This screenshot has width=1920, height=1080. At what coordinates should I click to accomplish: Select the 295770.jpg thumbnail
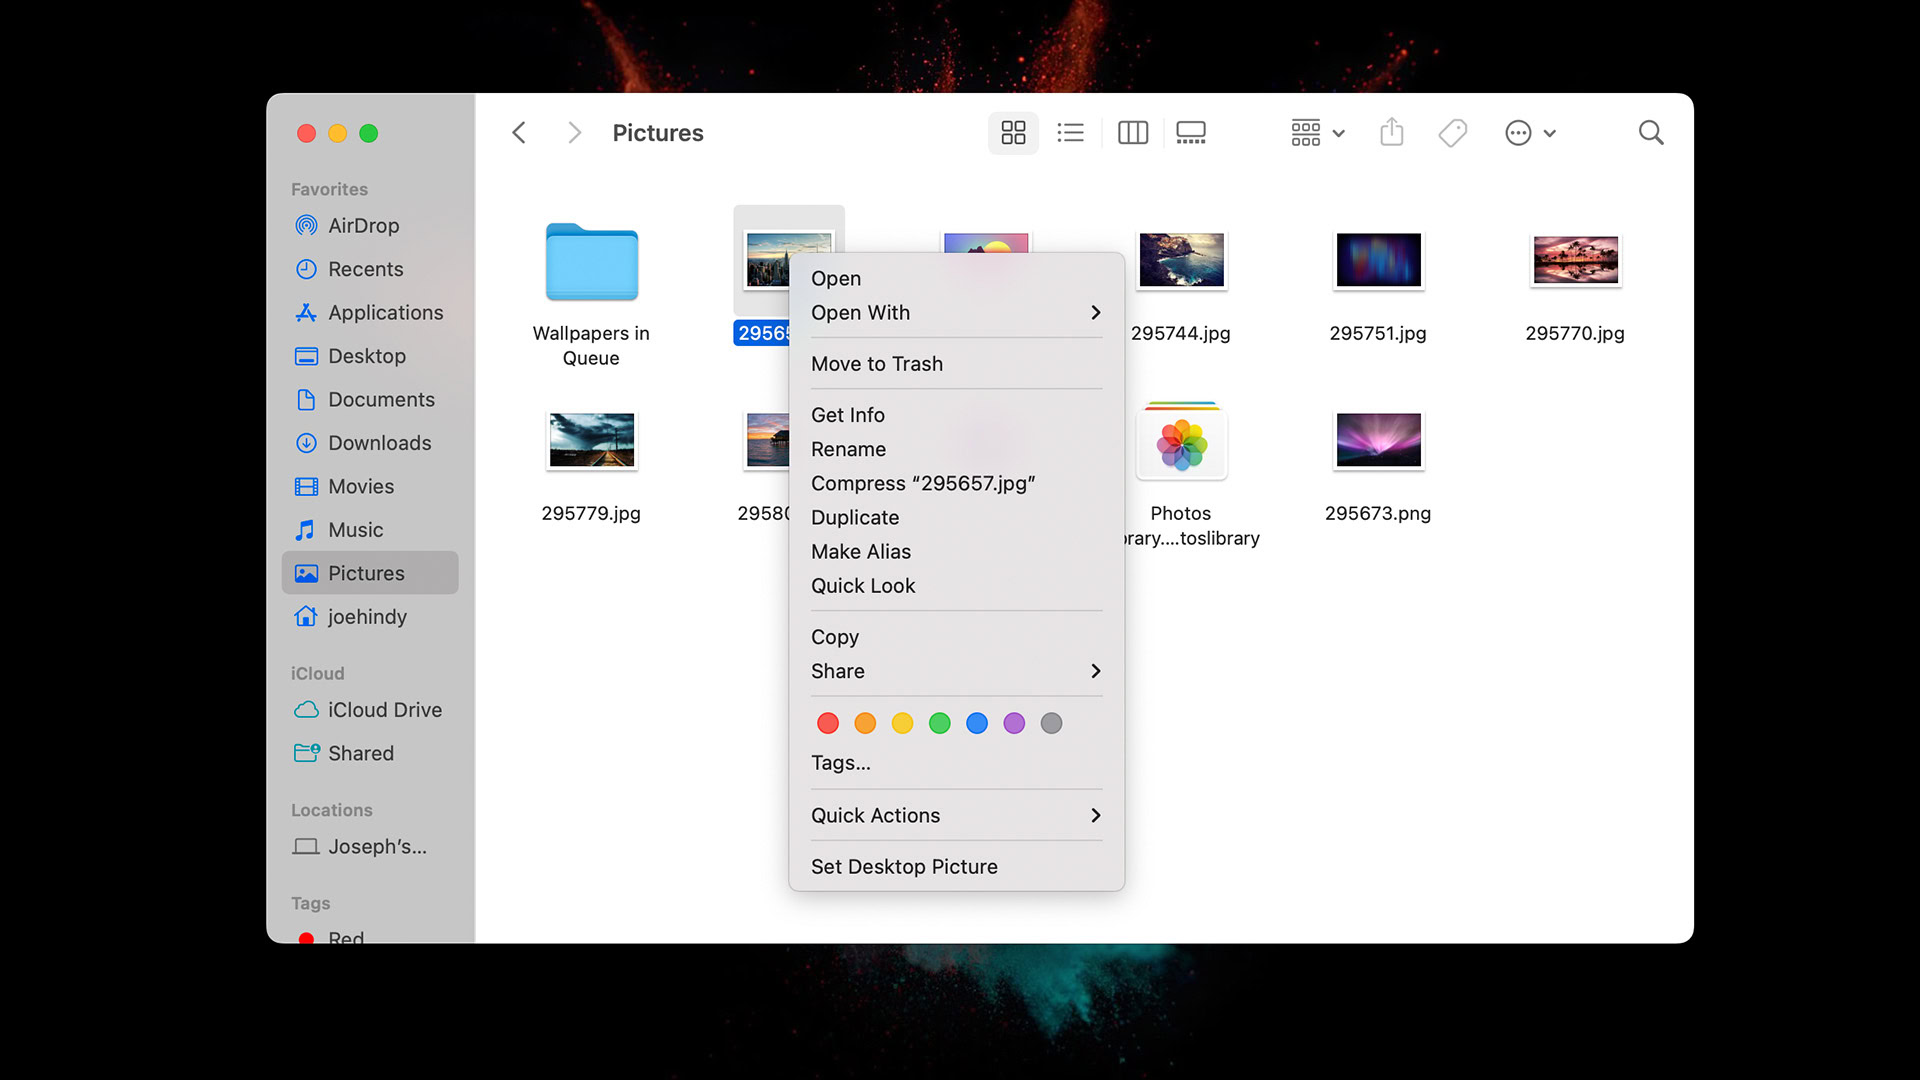tap(1574, 260)
